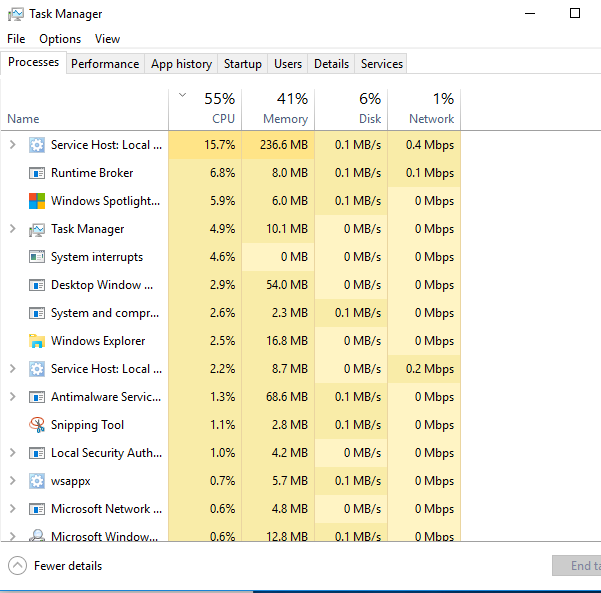Expand the Microsoft Windows indexer group
Screen dimensions: 601x593
pyautogui.click(x=12, y=536)
